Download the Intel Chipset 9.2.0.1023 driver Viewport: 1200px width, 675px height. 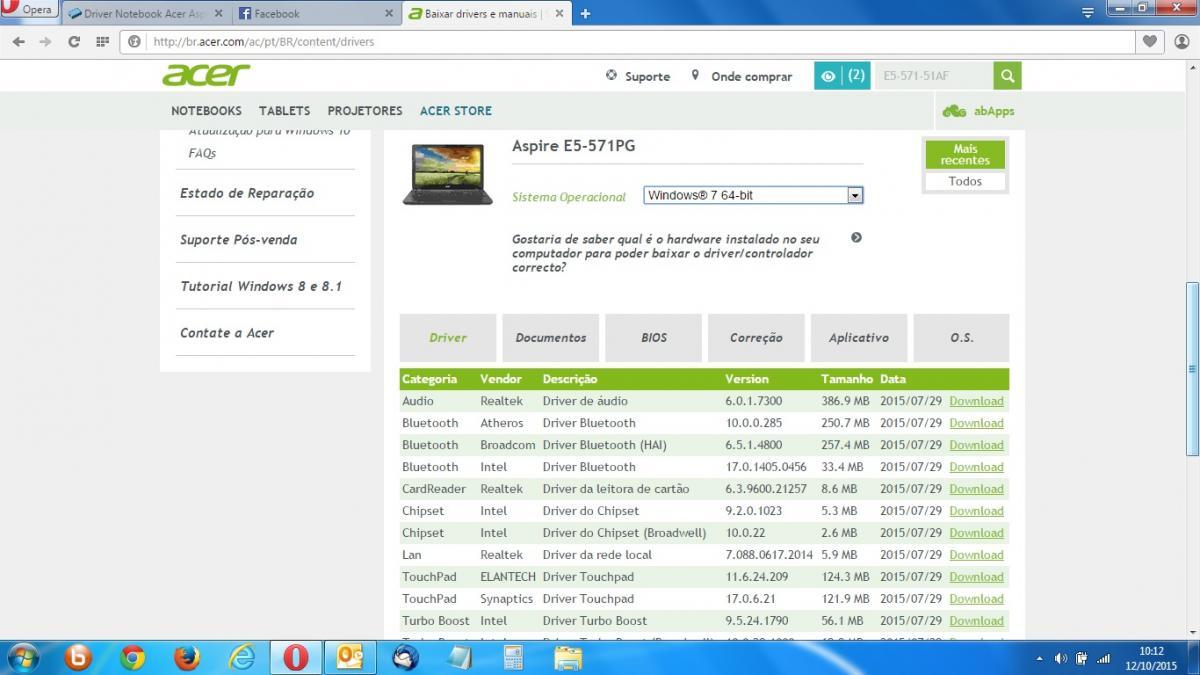point(976,511)
